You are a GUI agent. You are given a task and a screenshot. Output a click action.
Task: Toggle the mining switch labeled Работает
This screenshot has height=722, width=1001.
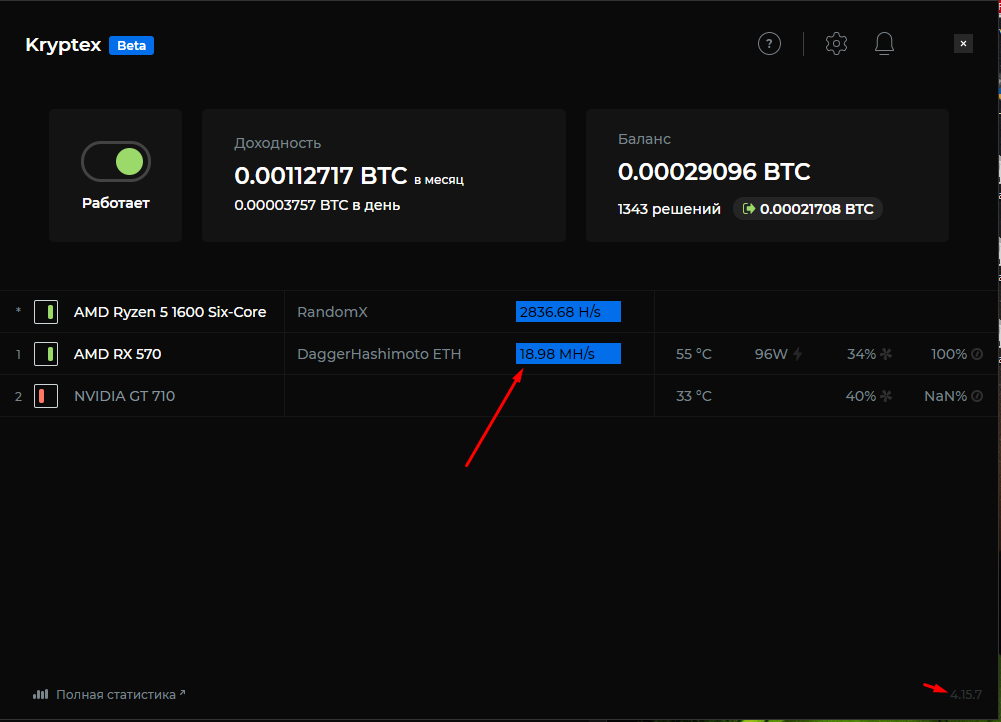[x=116, y=162]
